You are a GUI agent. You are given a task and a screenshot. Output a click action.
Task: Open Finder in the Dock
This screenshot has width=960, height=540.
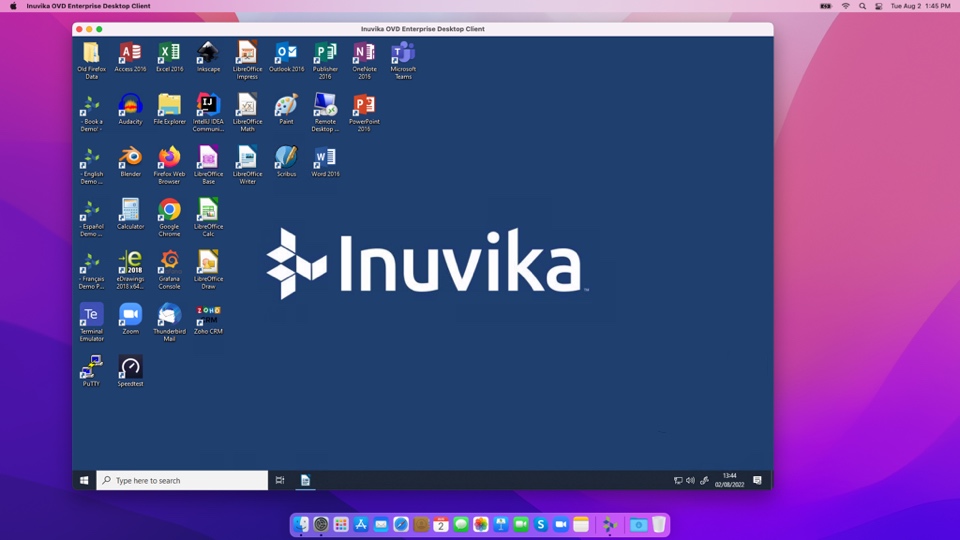click(x=301, y=525)
